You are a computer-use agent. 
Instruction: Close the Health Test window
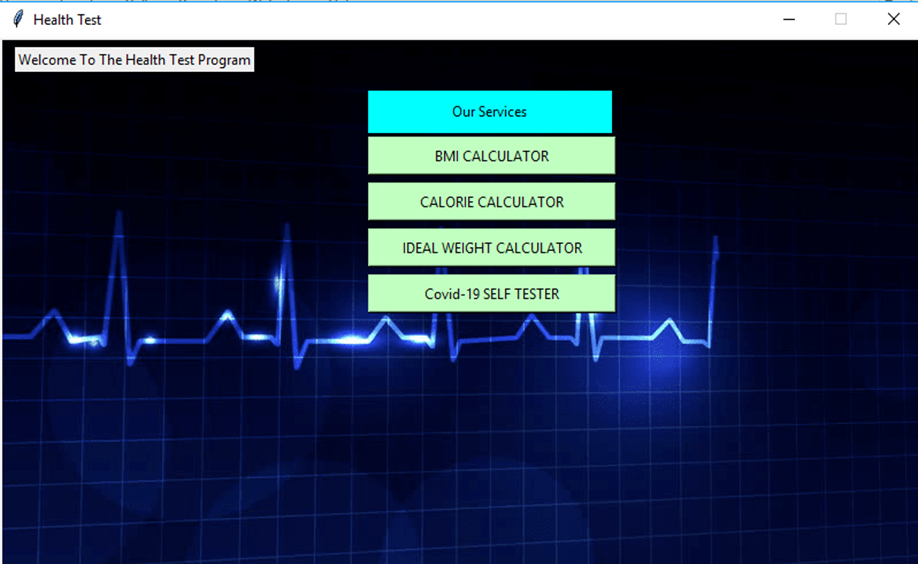click(893, 19)
